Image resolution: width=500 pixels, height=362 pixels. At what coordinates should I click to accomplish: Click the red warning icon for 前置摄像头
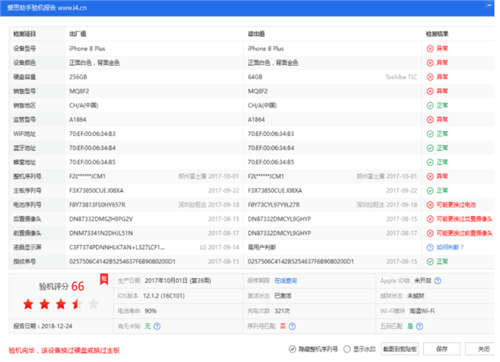pos(430,233)
